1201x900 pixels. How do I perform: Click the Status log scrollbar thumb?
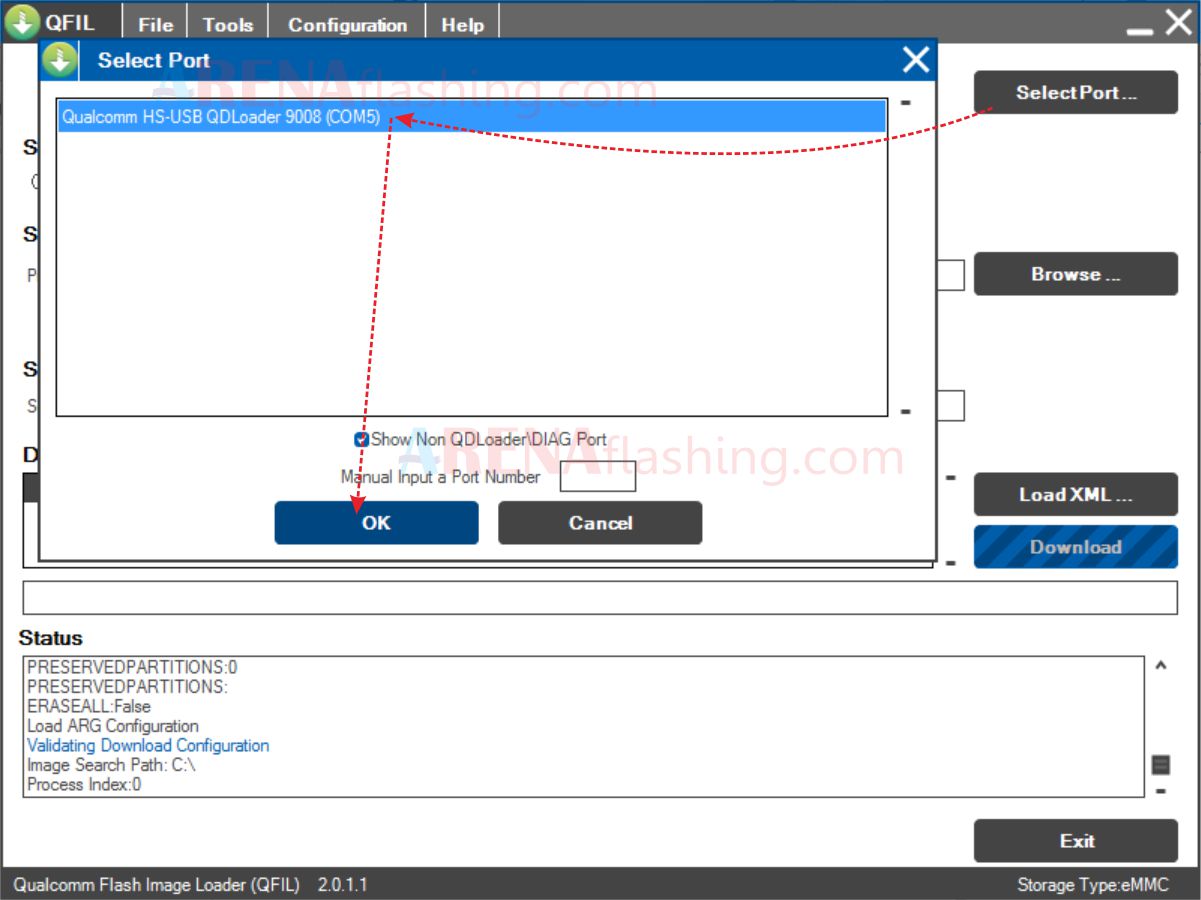point(1161,765)
